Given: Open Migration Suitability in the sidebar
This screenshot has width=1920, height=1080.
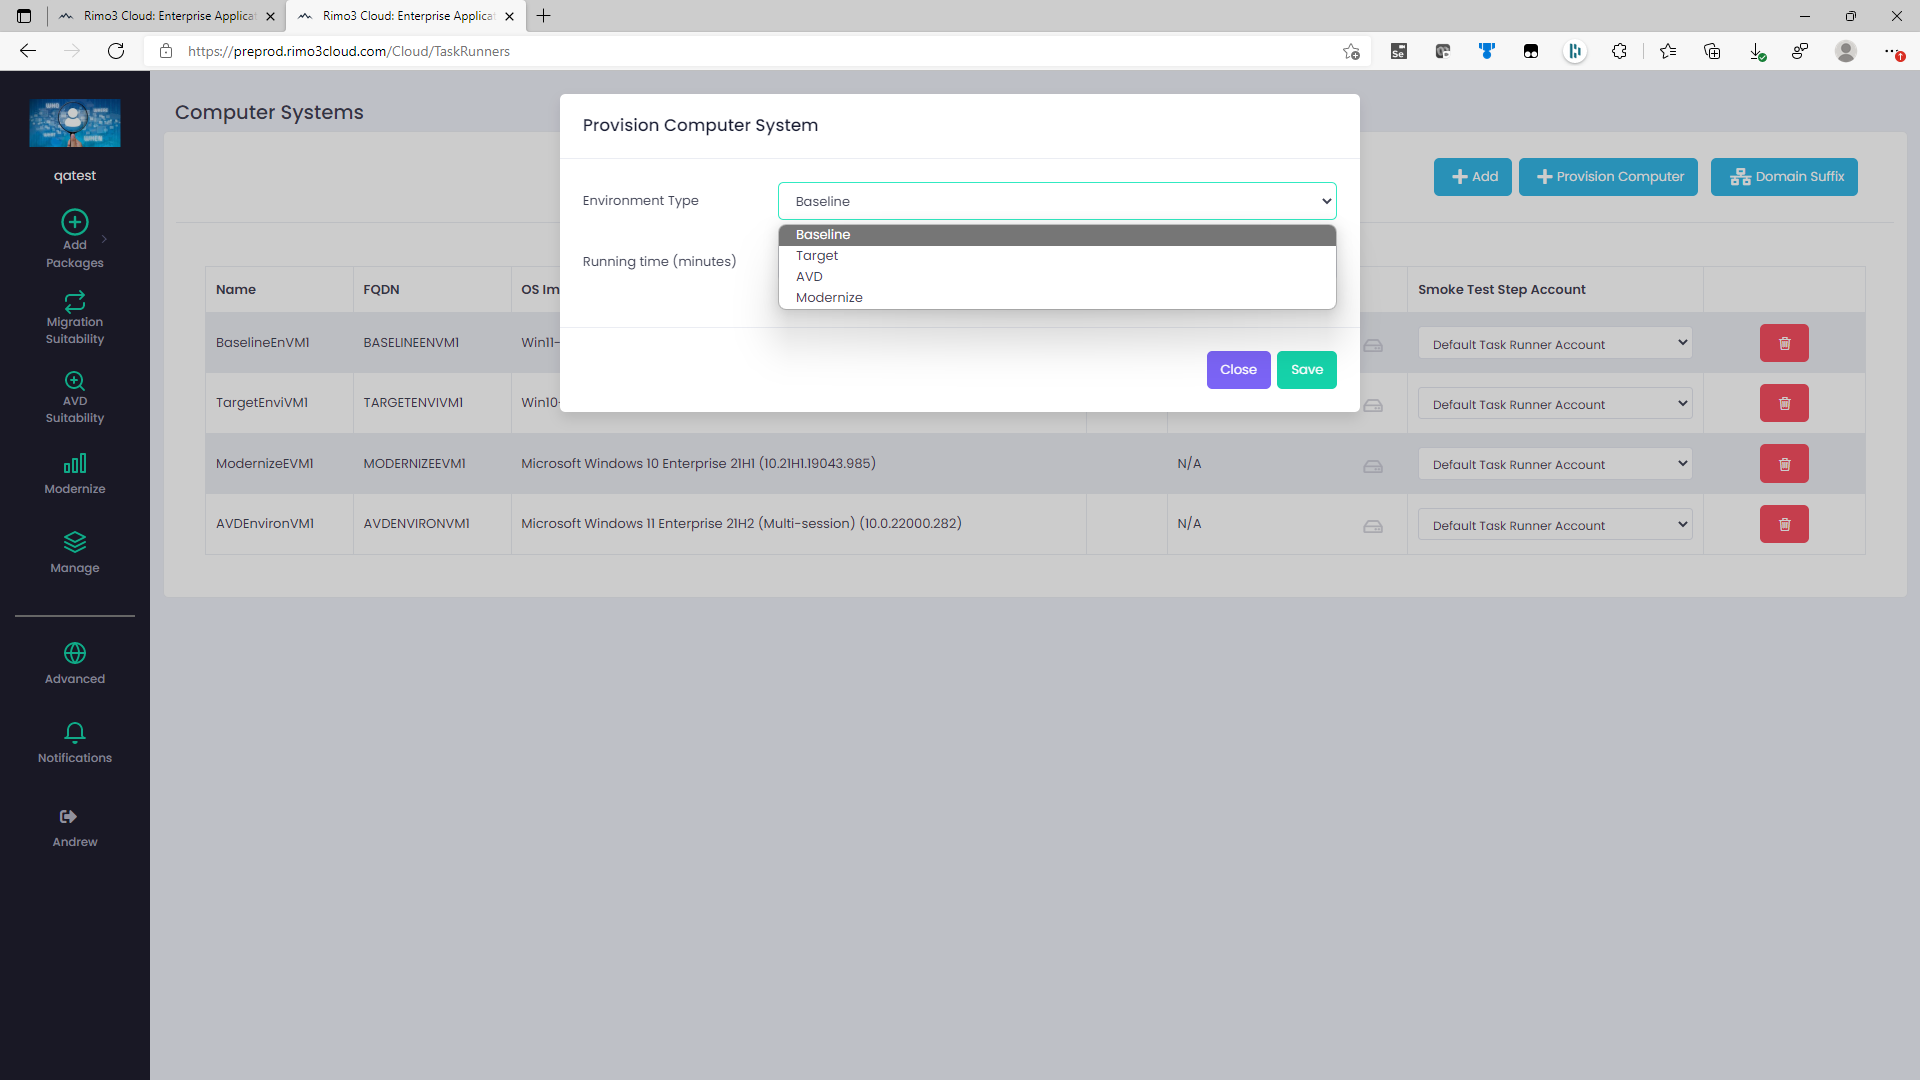Looking at the screenshot, I should 75,301.
